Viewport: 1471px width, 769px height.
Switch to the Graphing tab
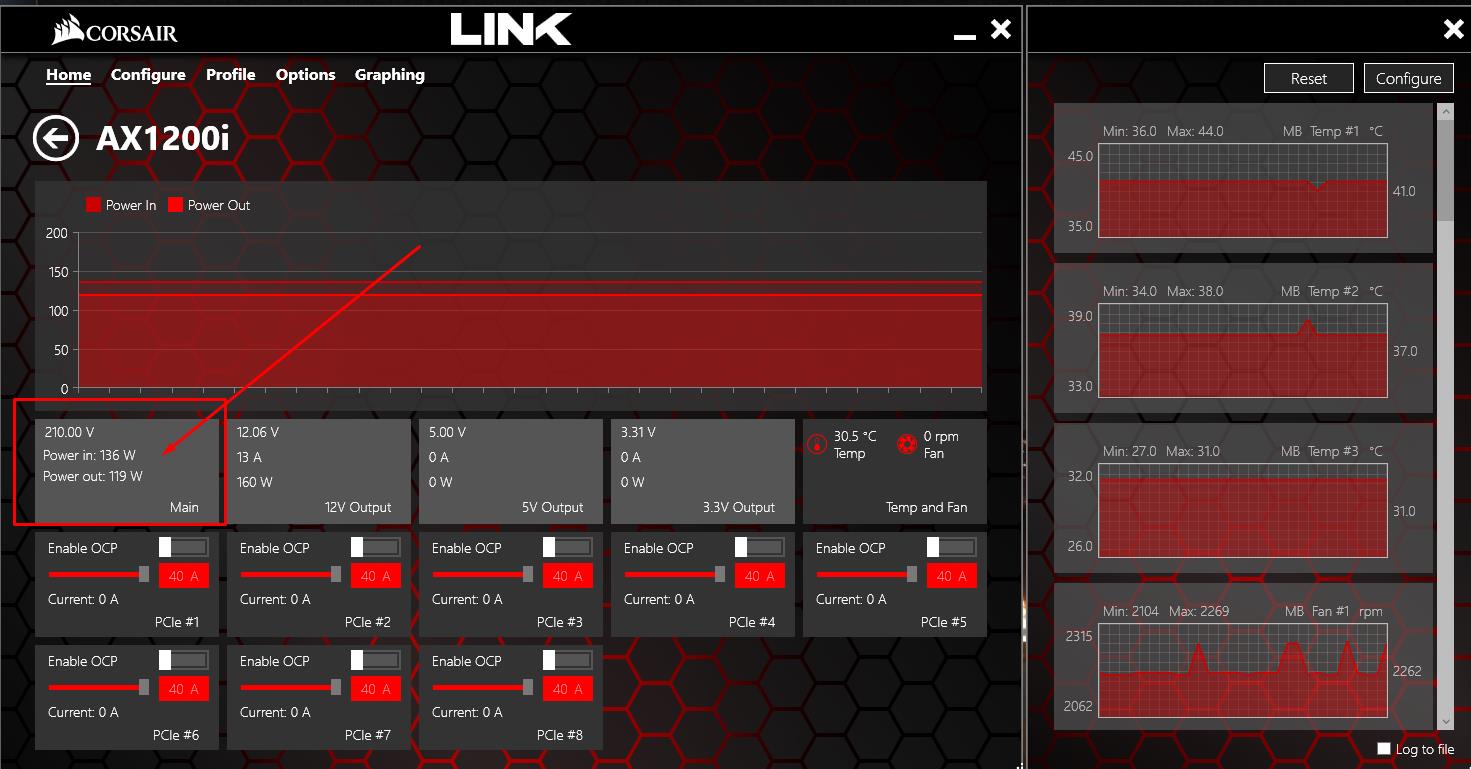point(389,74)
